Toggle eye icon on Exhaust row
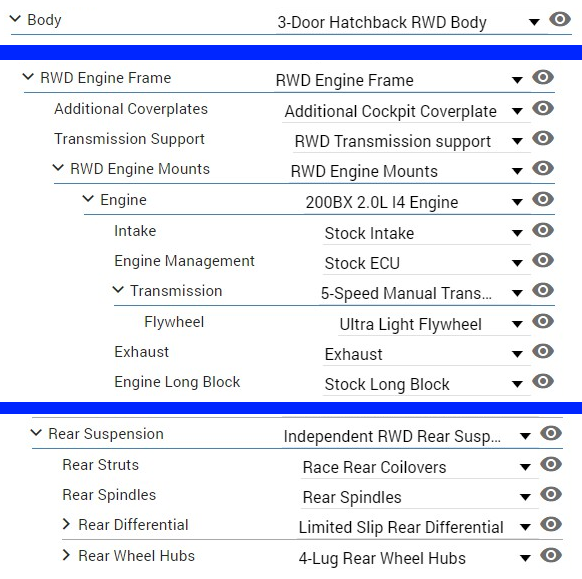582x579 pixels. point(543,351)
